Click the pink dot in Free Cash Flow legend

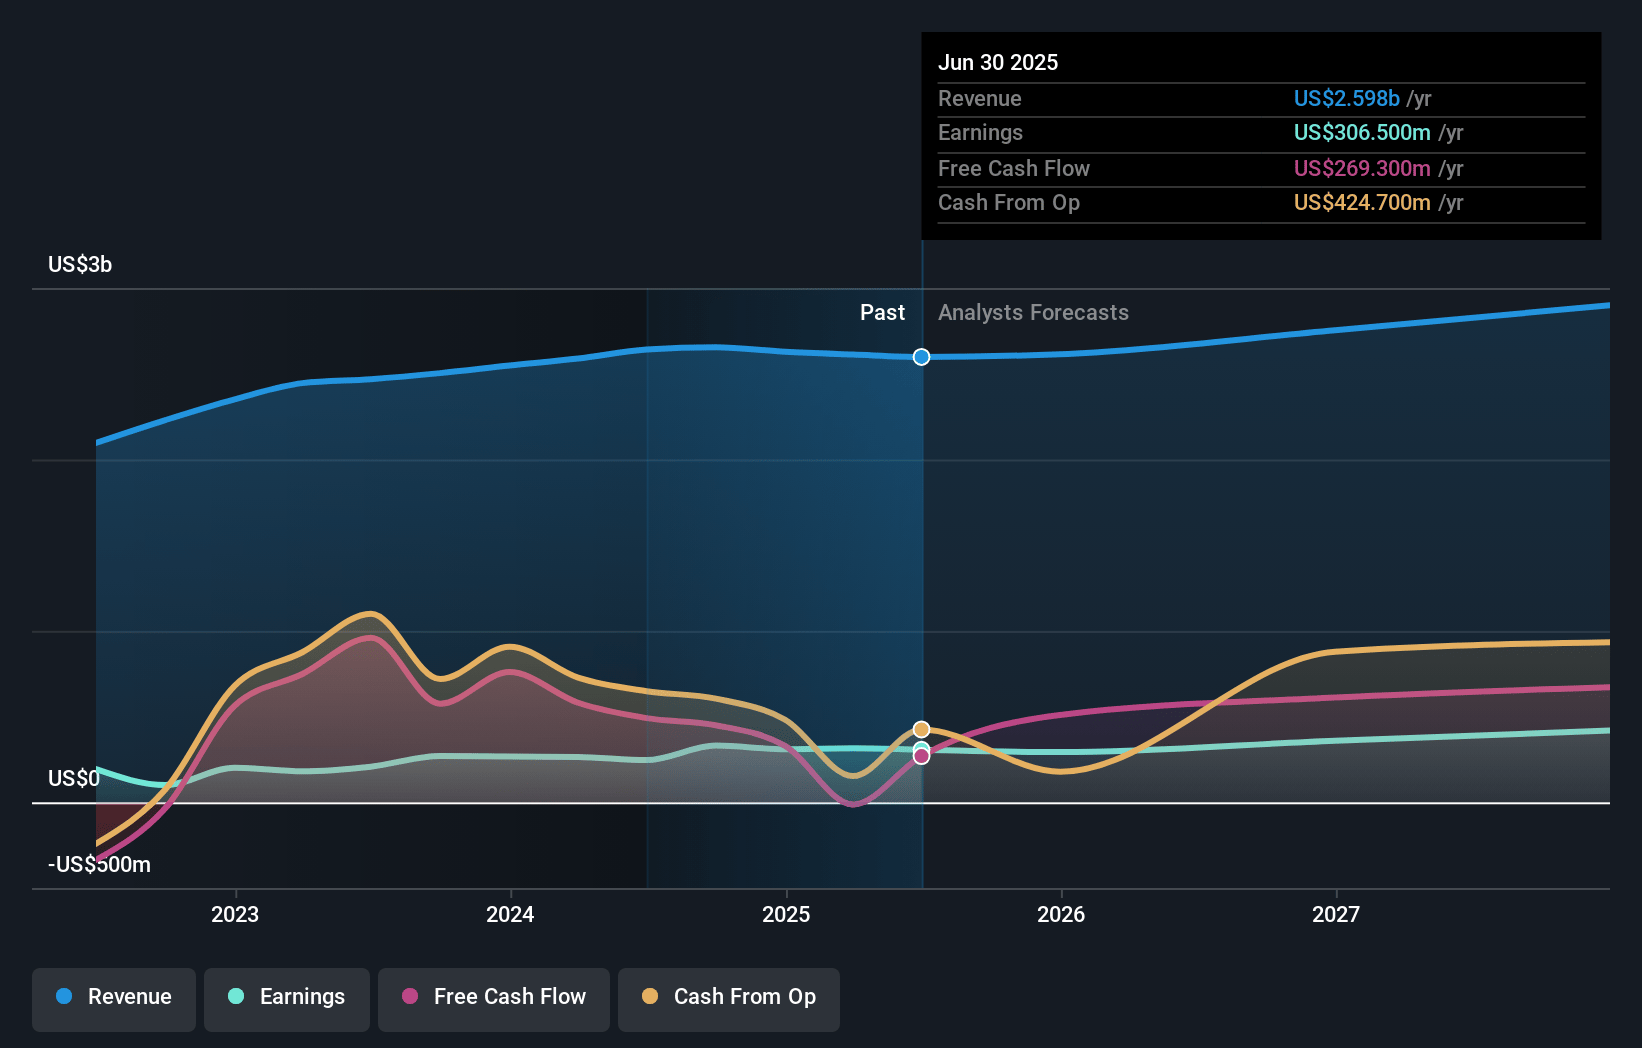point(410,996)
